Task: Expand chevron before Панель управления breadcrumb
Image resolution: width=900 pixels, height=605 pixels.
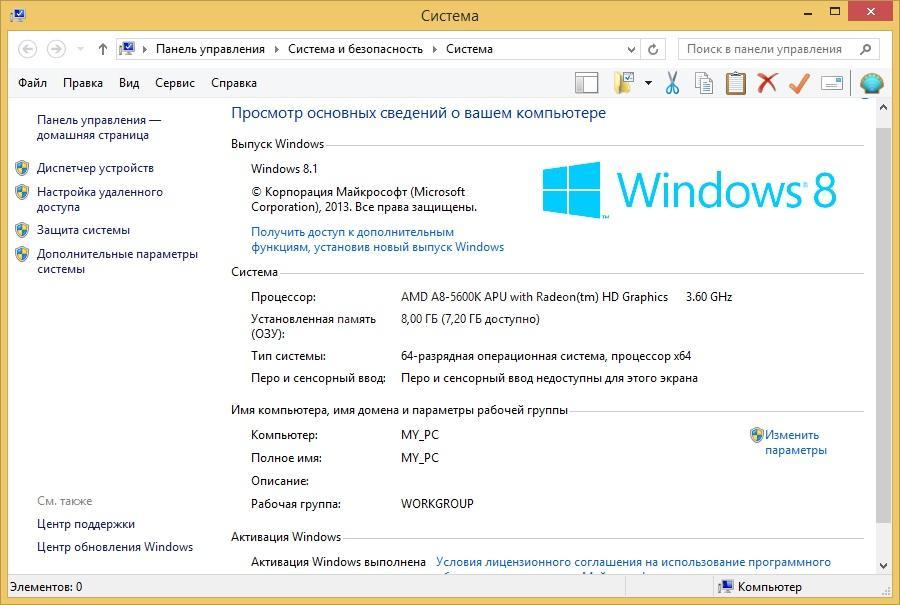Action: pos(145,49)
